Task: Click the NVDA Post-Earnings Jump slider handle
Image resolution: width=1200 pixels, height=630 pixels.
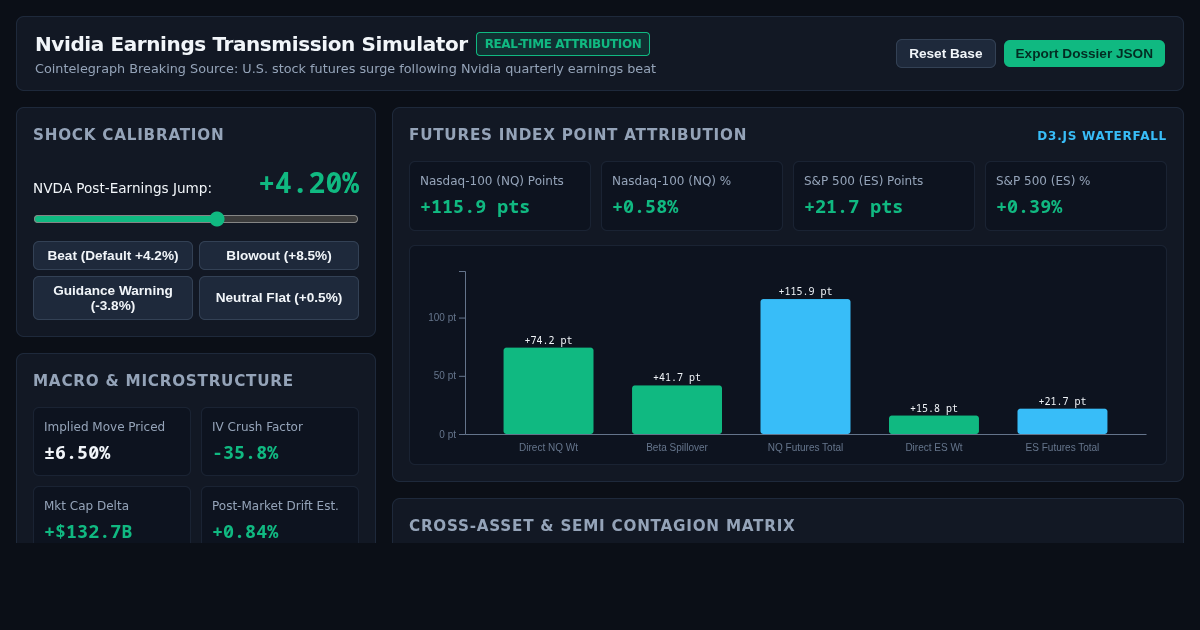Action: (217, 219)
